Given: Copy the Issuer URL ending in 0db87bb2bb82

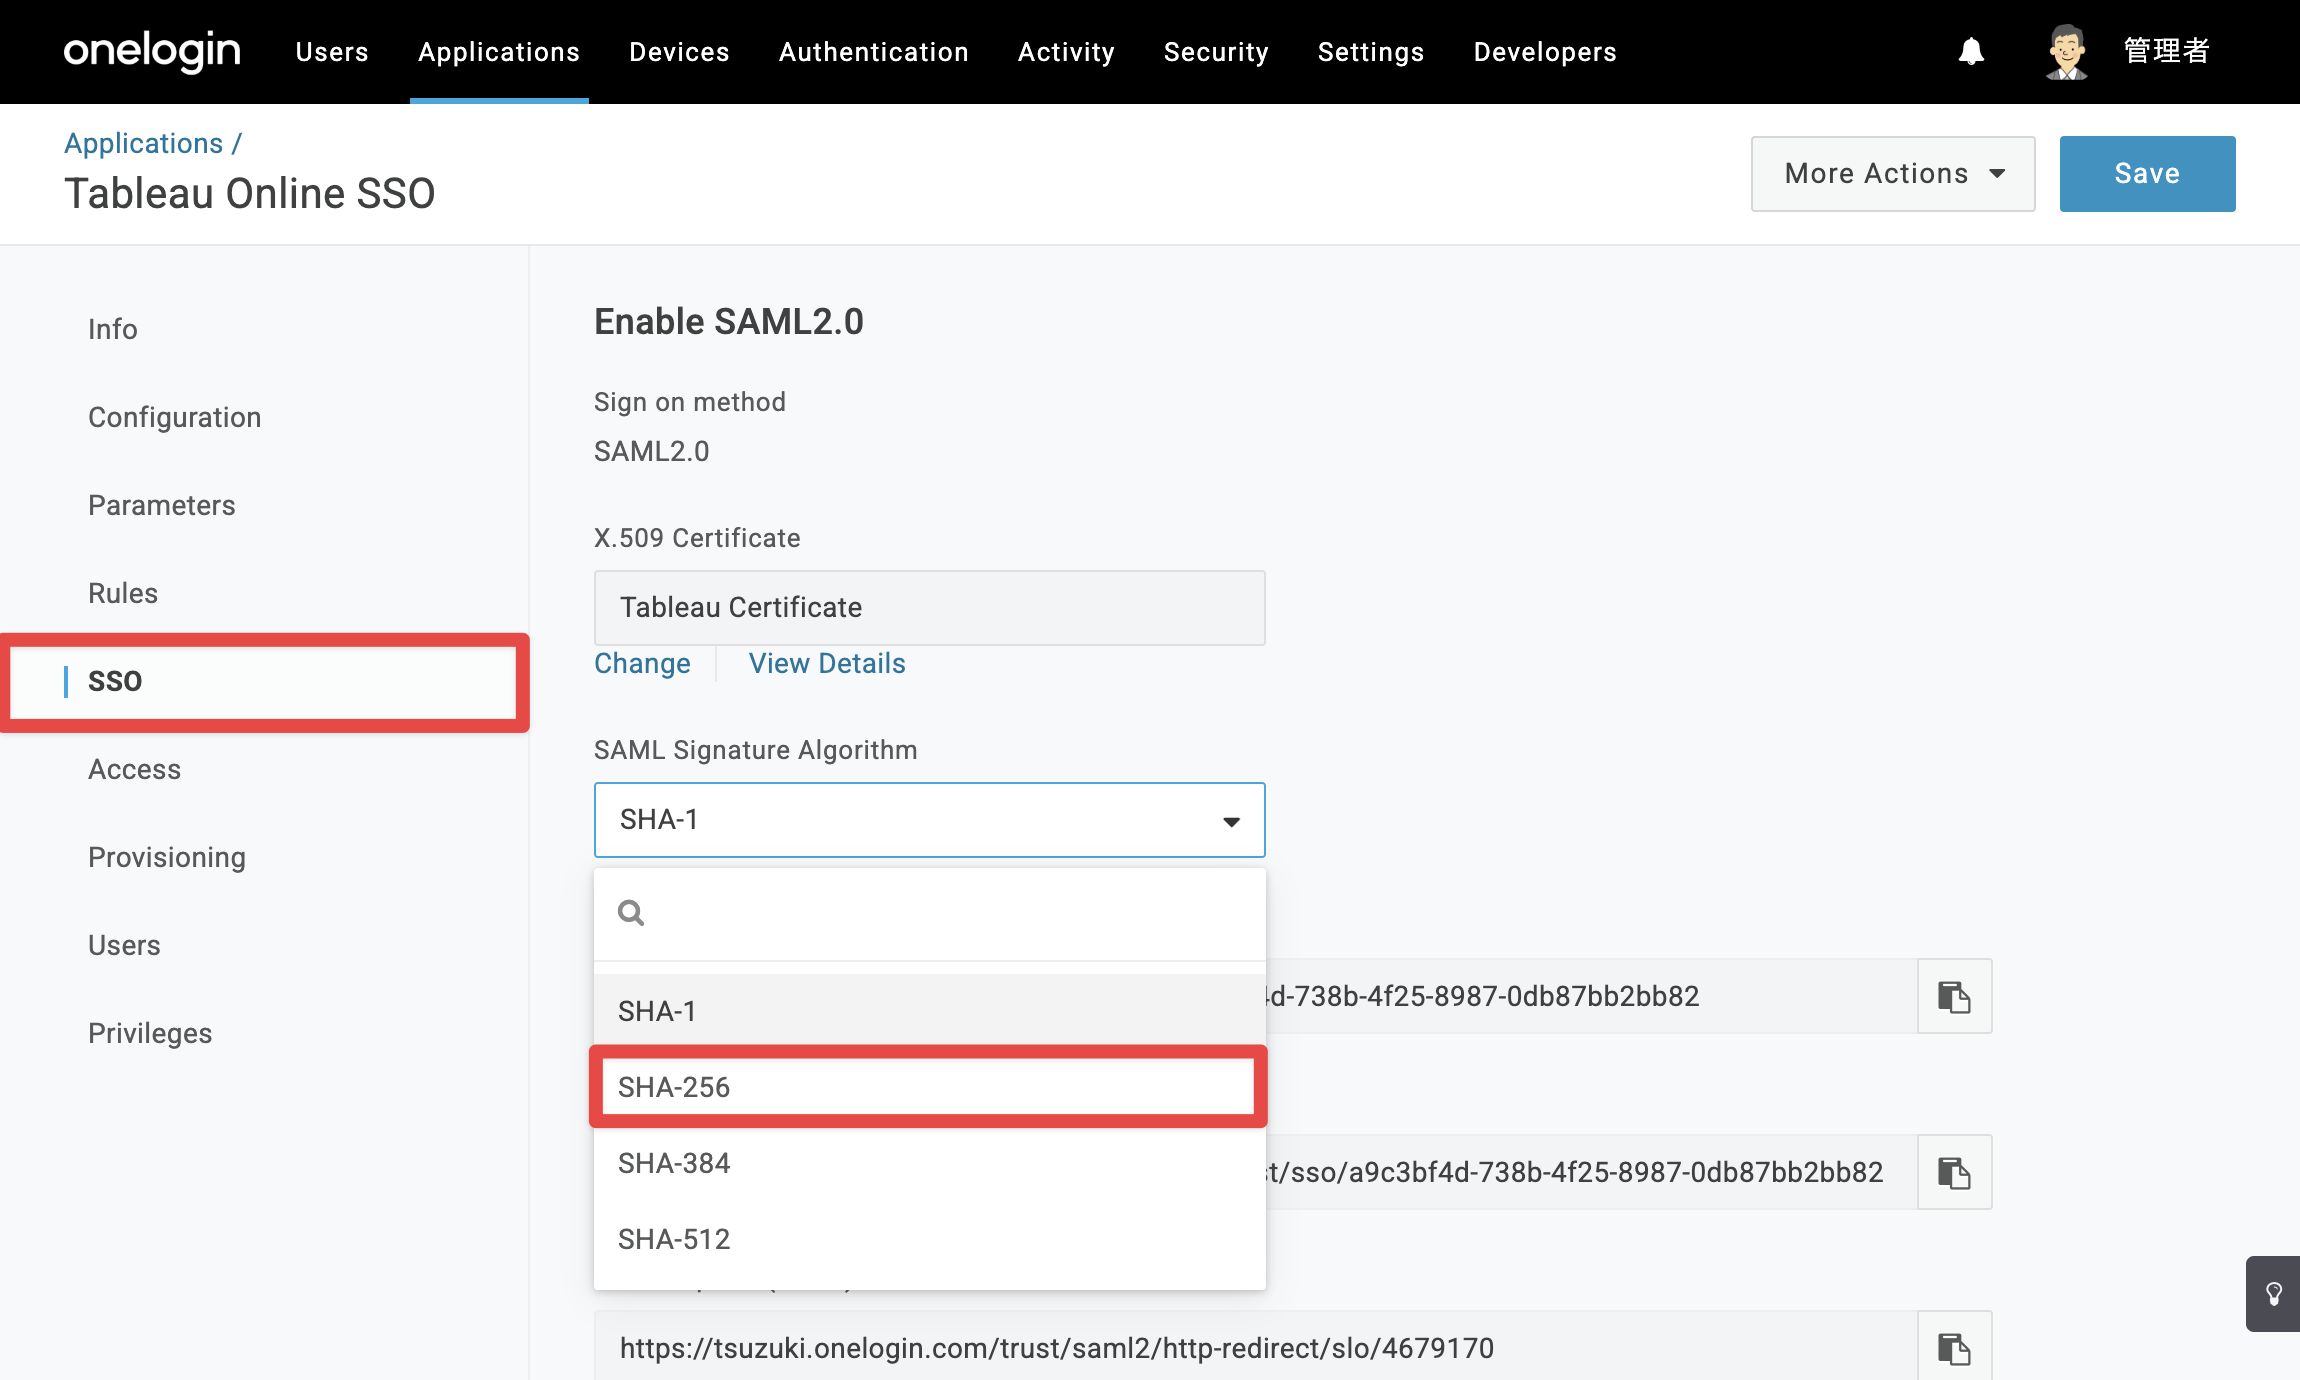Looking at the screenshot, I should (x=1954, y=996).
